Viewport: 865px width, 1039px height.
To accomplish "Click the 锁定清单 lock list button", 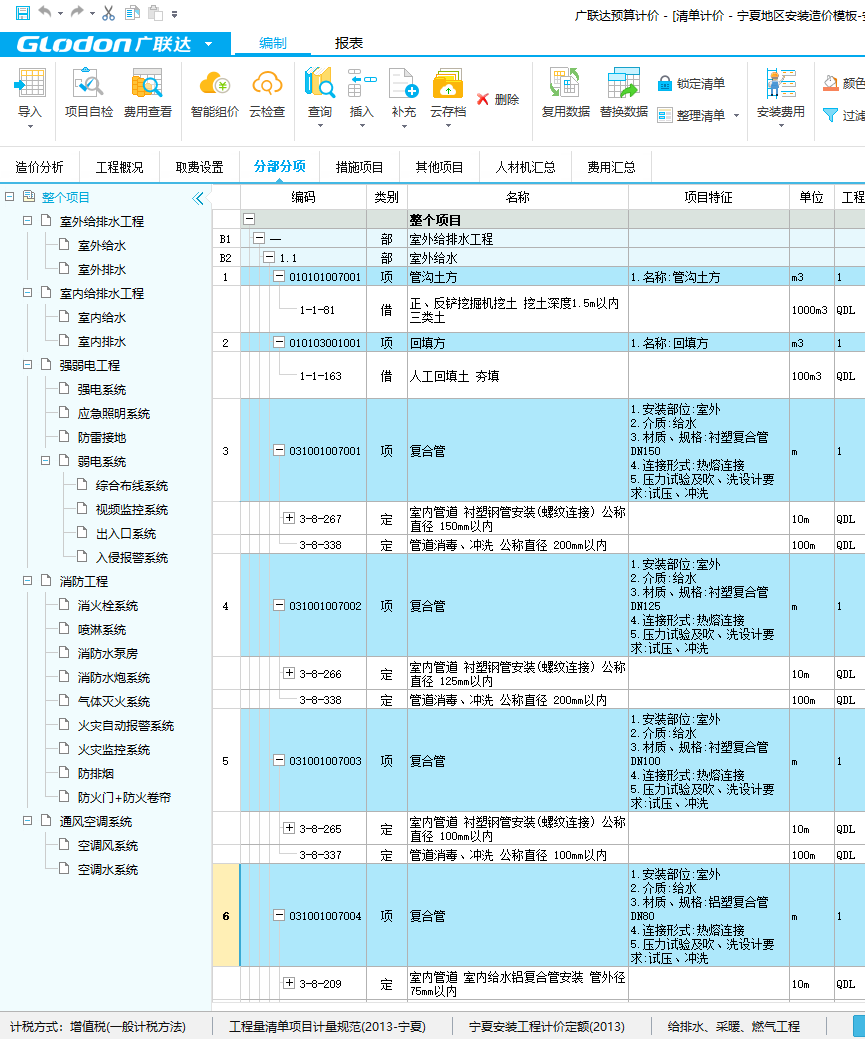I will point(690,84).
